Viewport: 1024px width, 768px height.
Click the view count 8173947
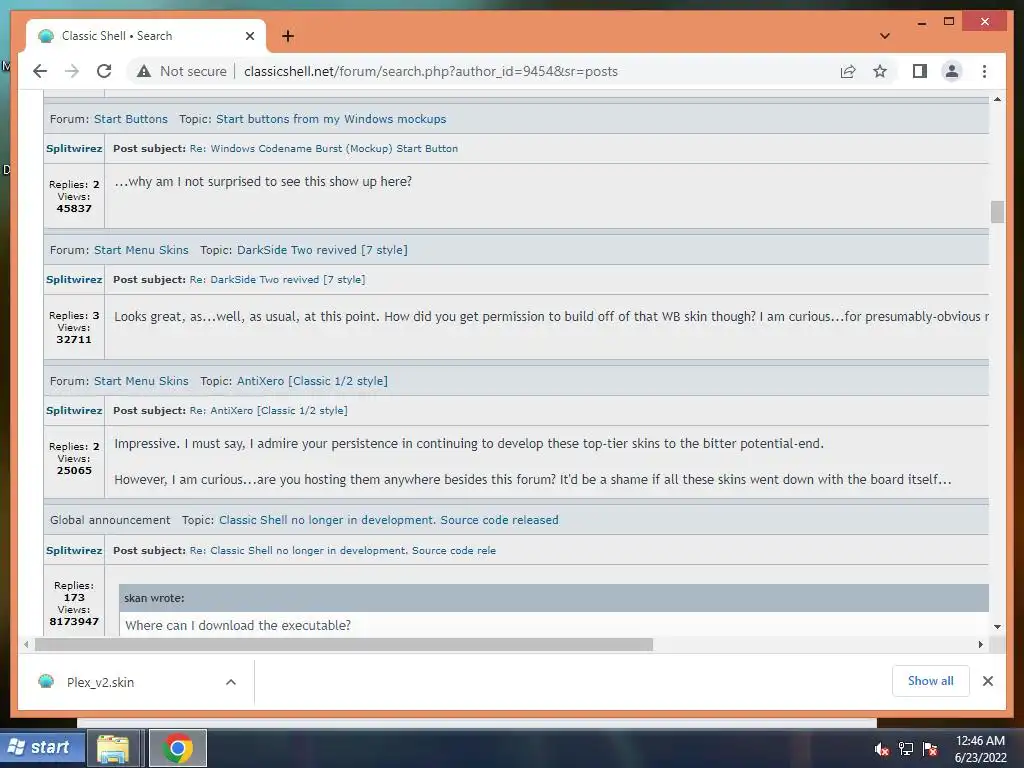point(74,621)
